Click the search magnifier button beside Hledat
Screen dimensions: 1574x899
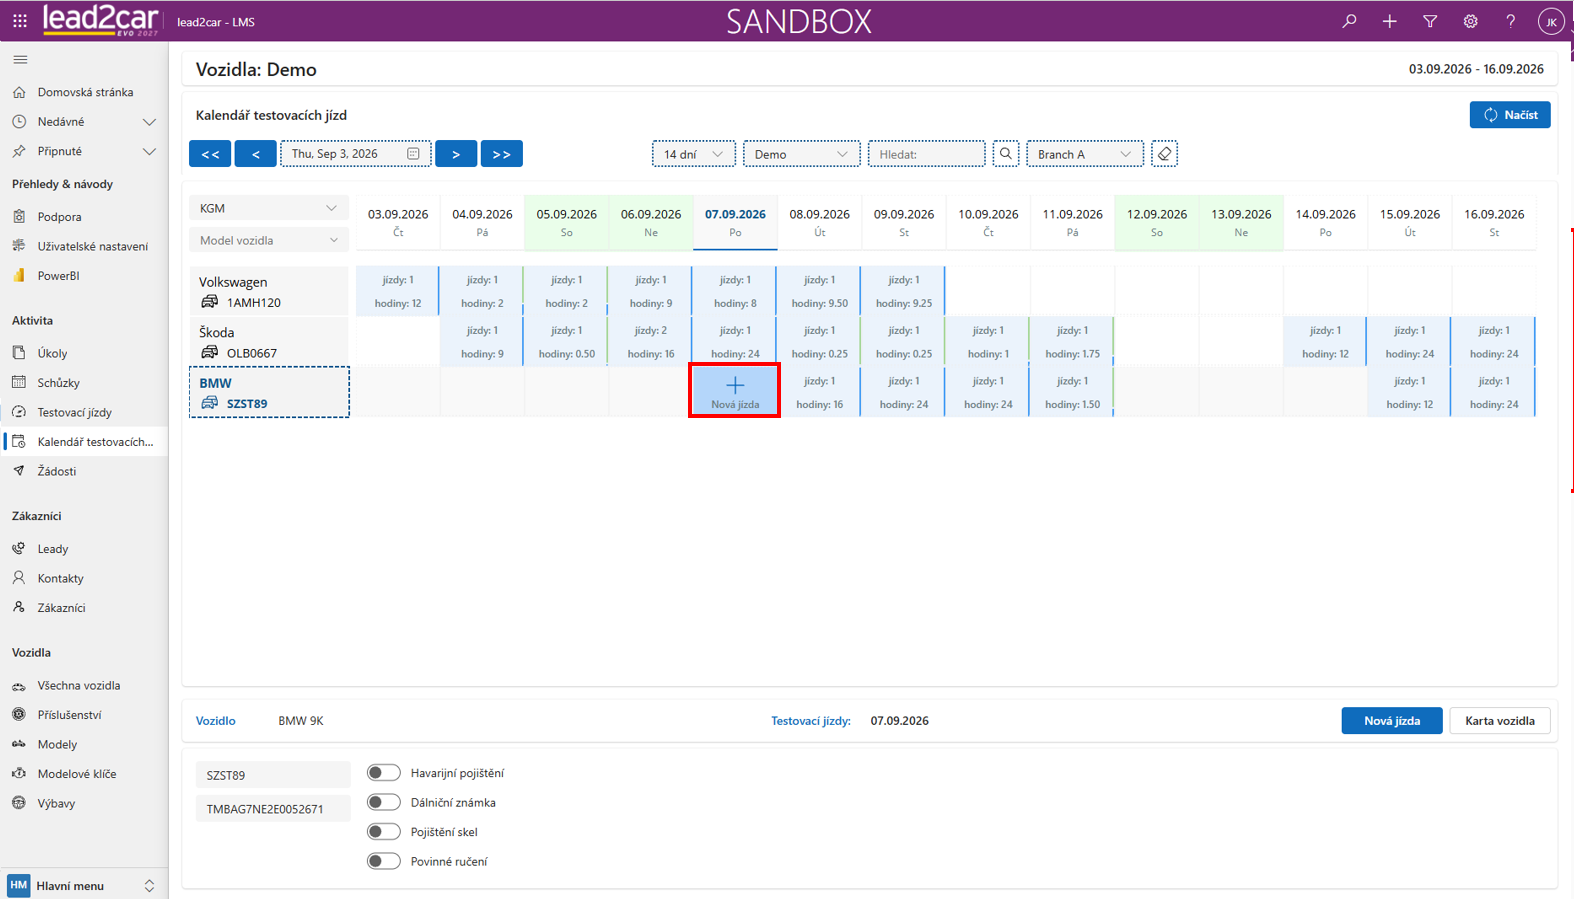click(1006, 154)
